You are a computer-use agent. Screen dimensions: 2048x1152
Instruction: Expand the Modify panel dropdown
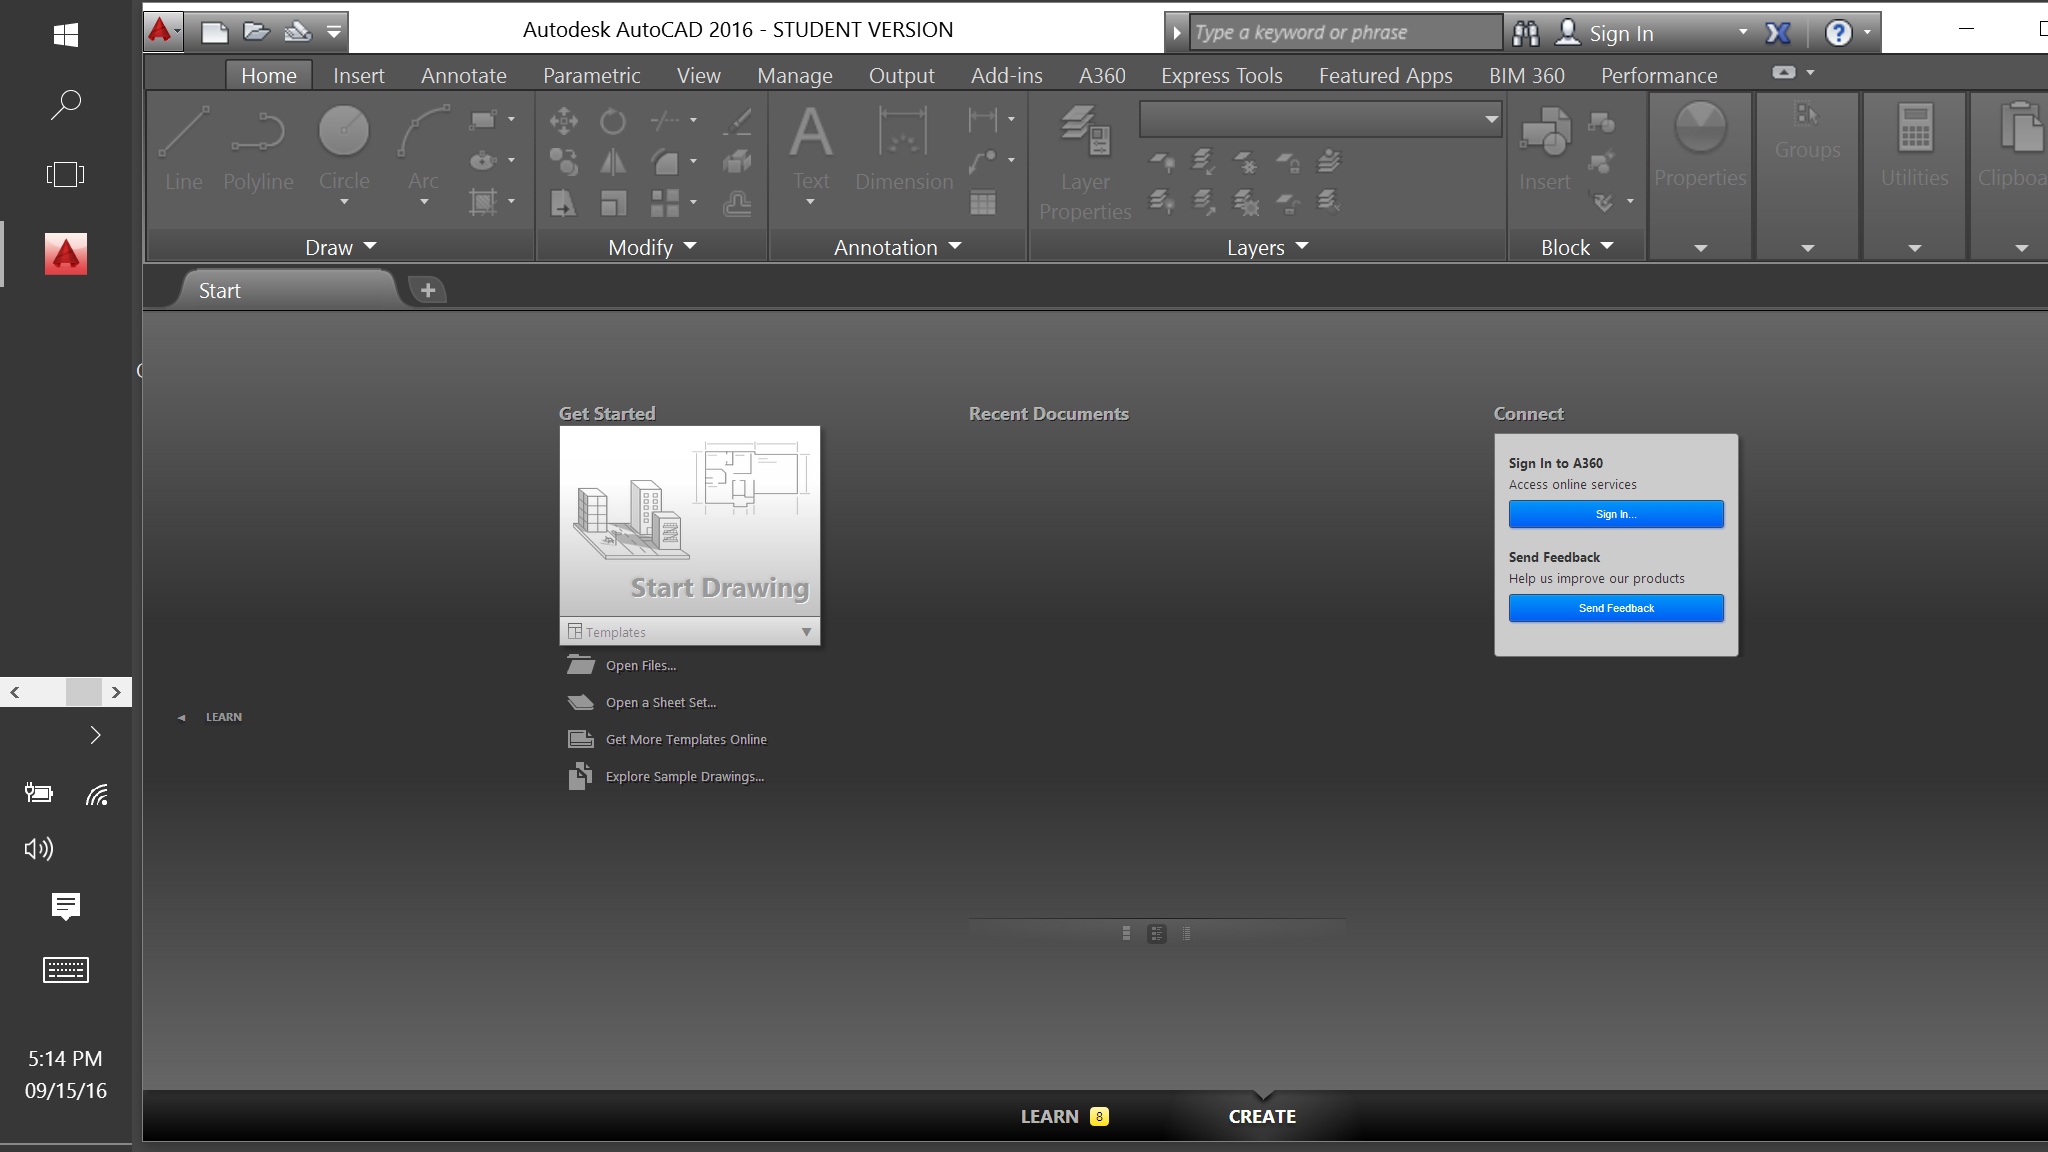coord(652,247)
